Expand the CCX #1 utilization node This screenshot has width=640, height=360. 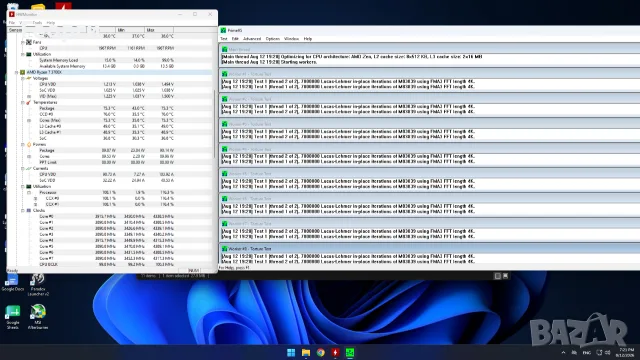[x=35, y=204]
